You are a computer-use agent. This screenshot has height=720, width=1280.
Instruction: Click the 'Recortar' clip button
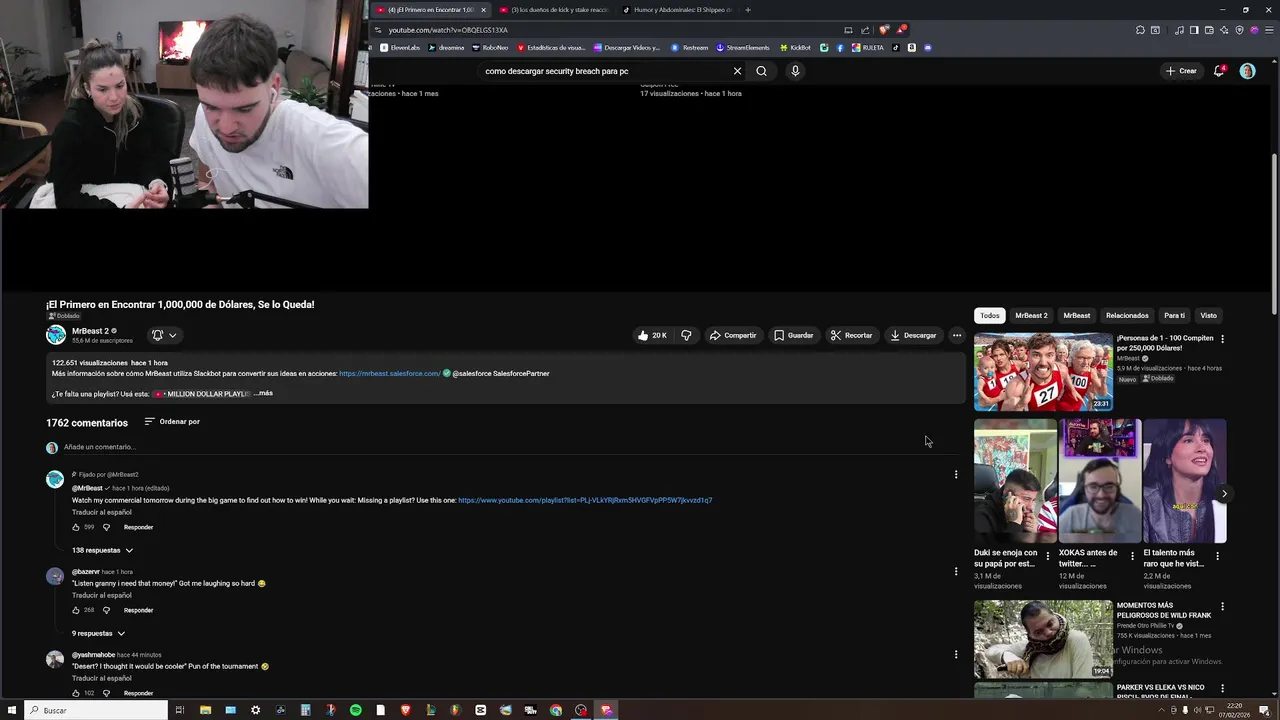(851, 335)
